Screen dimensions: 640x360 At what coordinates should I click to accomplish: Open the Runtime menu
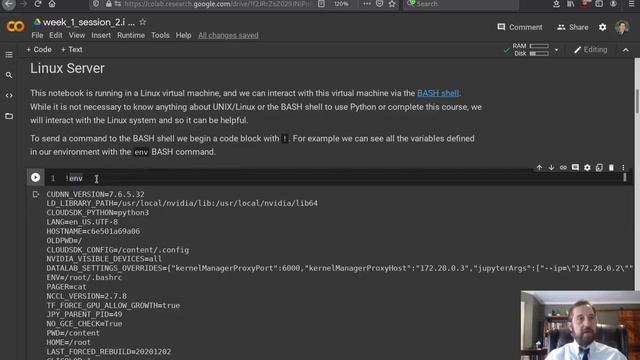131,36
